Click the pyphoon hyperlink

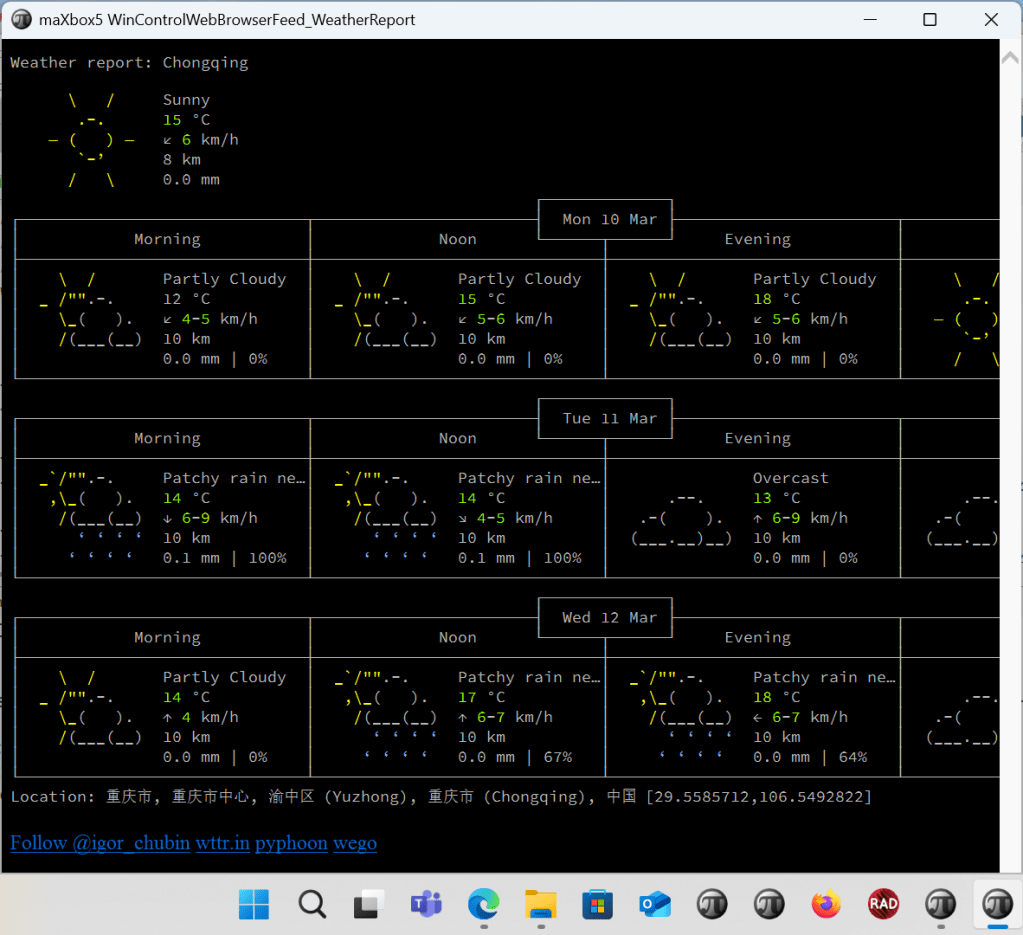(291, 843)
